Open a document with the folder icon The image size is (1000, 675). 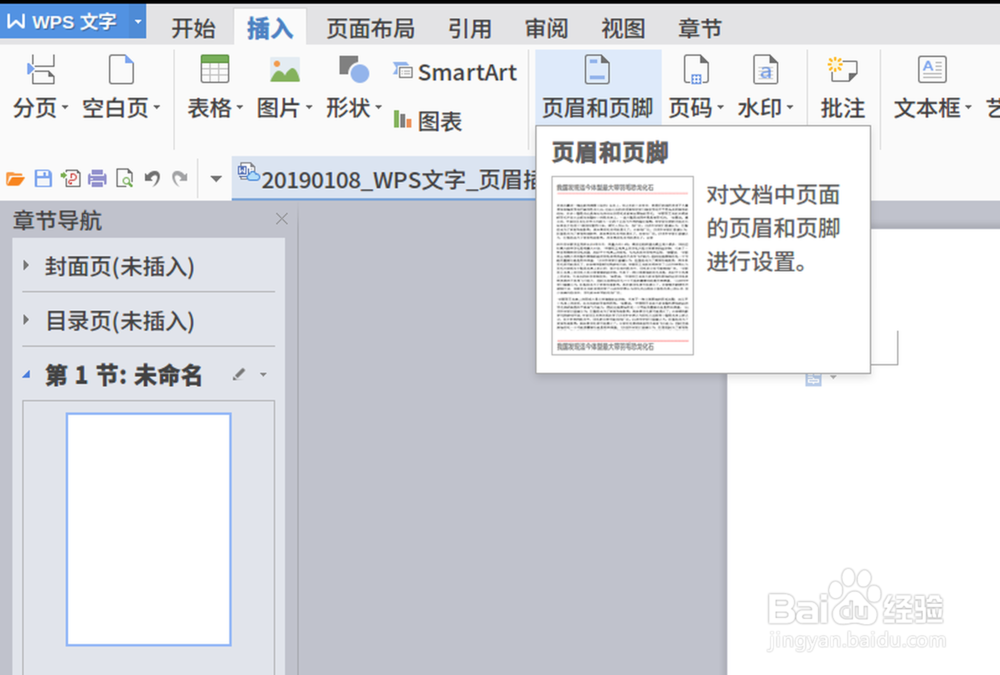(17, 177)
